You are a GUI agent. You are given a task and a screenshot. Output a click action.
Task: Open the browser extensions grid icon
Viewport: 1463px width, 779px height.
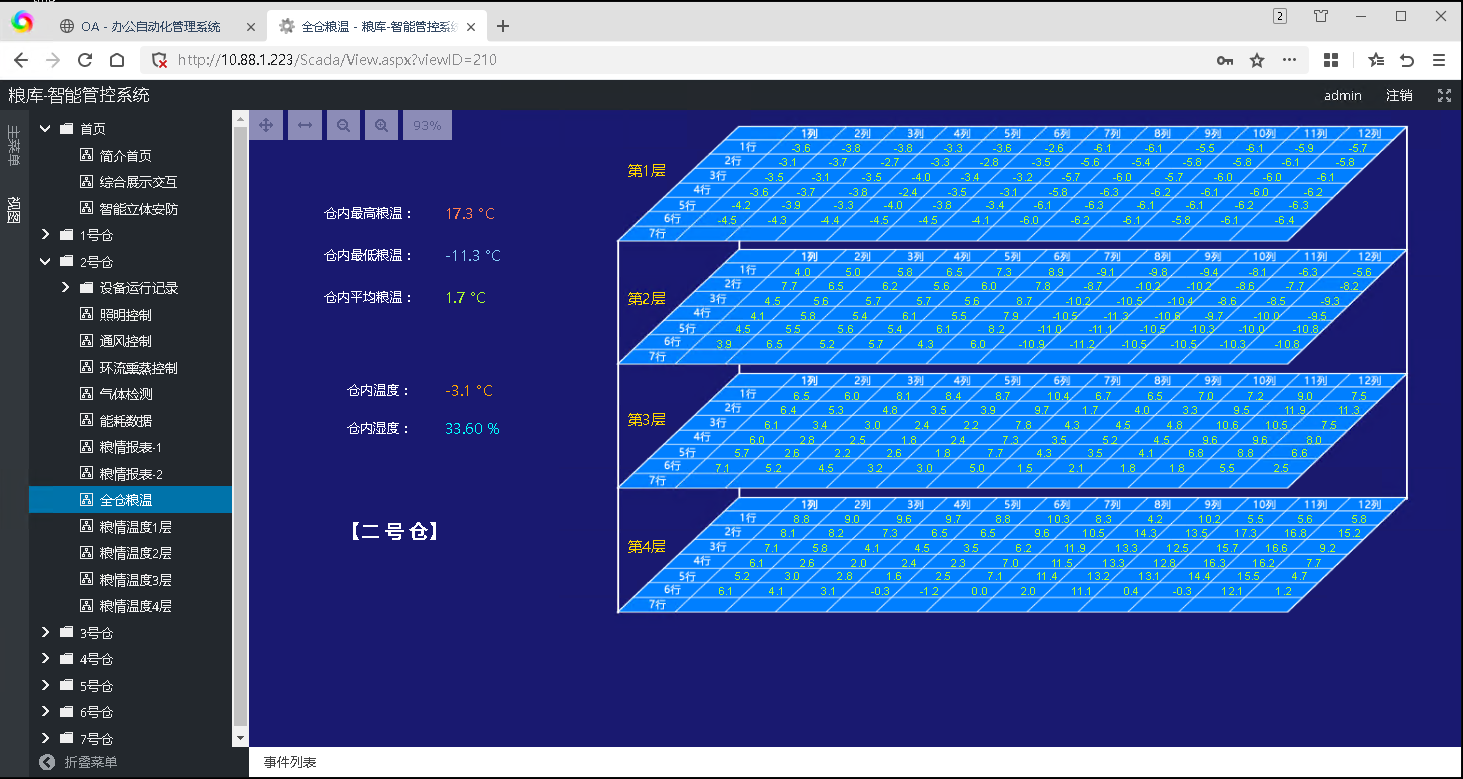point(1330,60)
